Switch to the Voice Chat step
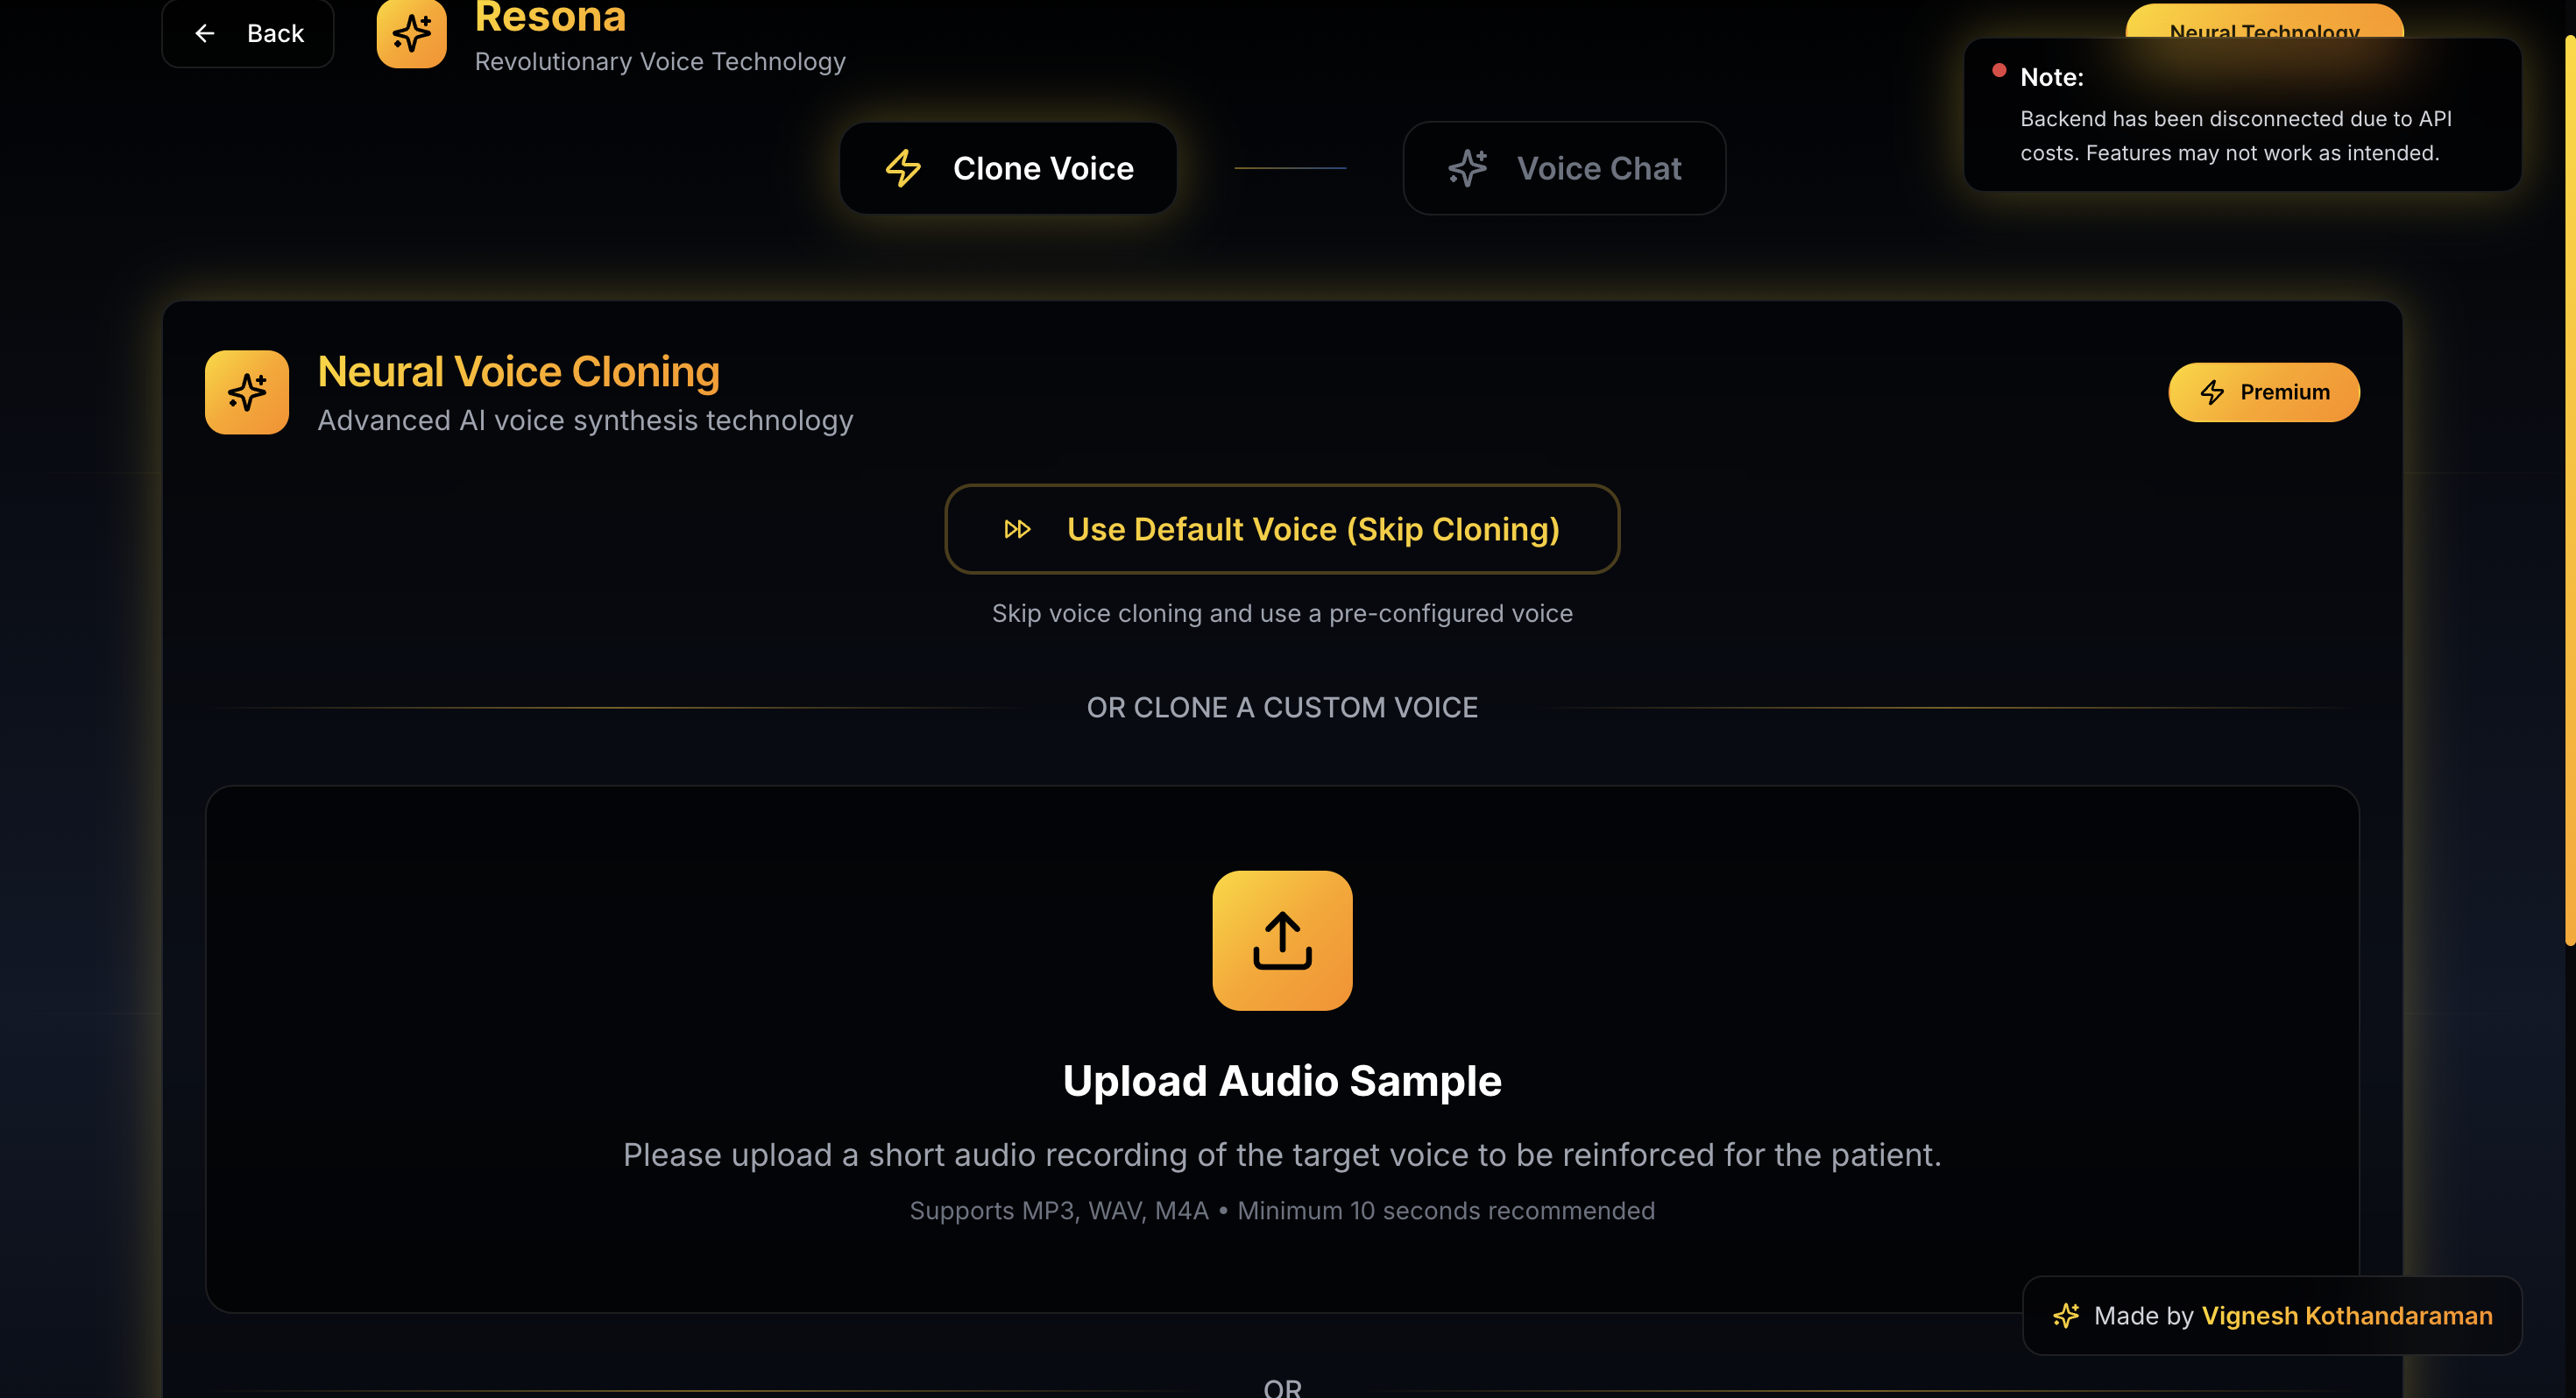Image resolution: width=2576 pixels, height=1398 pixels. 1564,168
